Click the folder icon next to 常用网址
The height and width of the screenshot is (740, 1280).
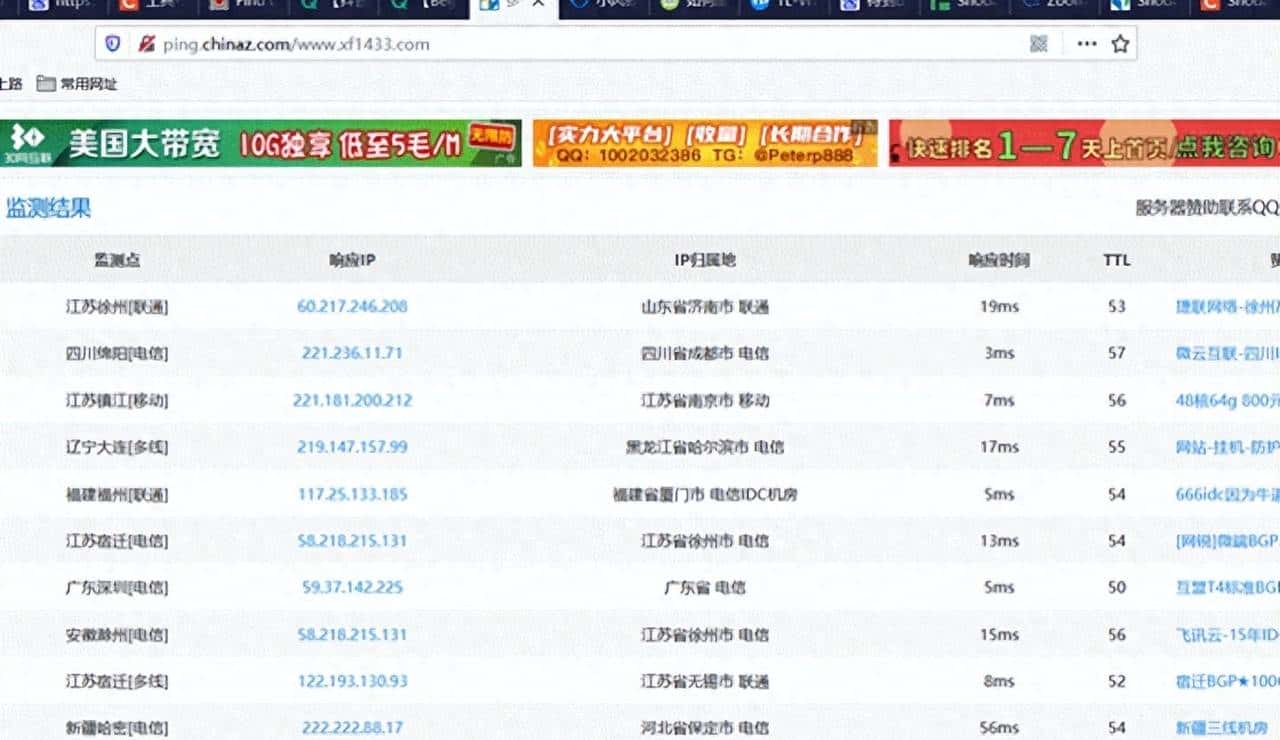coord(44,84)
